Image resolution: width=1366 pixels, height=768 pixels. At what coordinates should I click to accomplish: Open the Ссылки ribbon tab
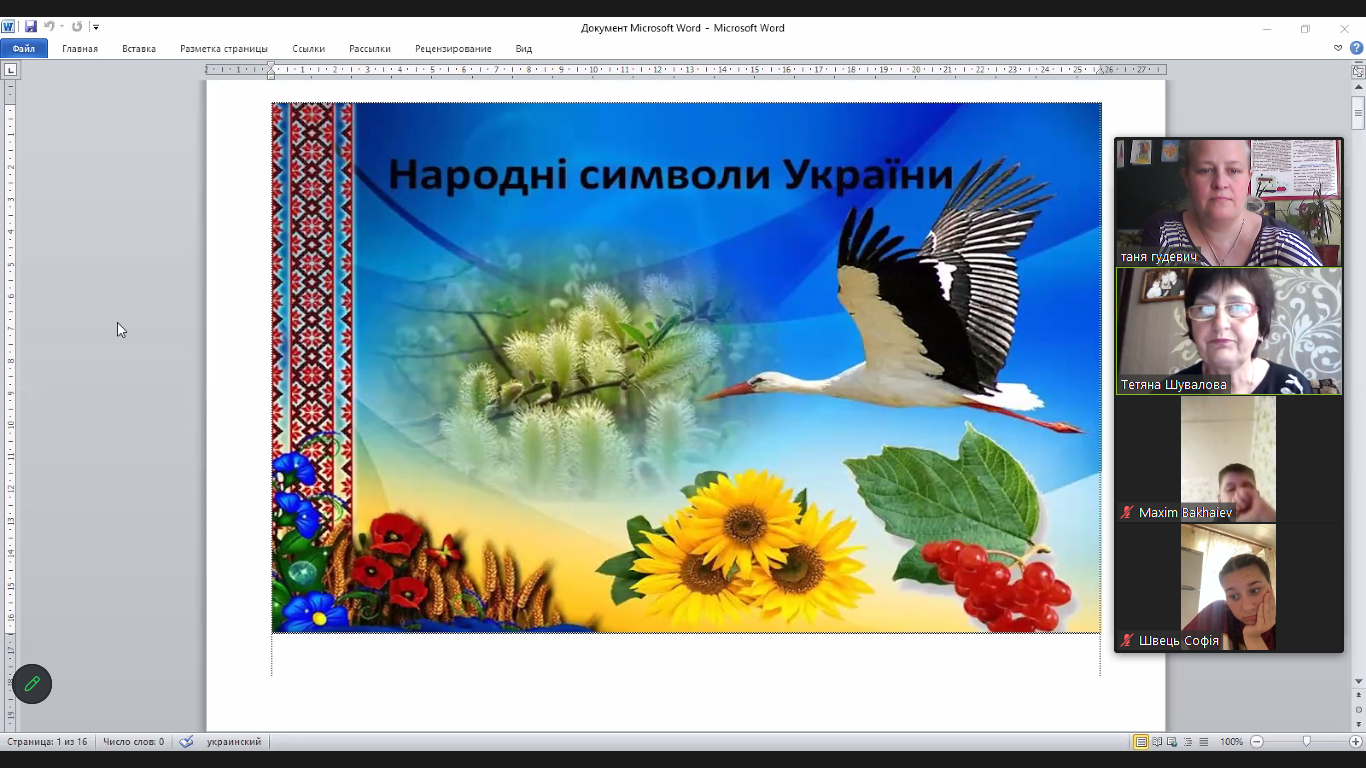tap(309, 48)
